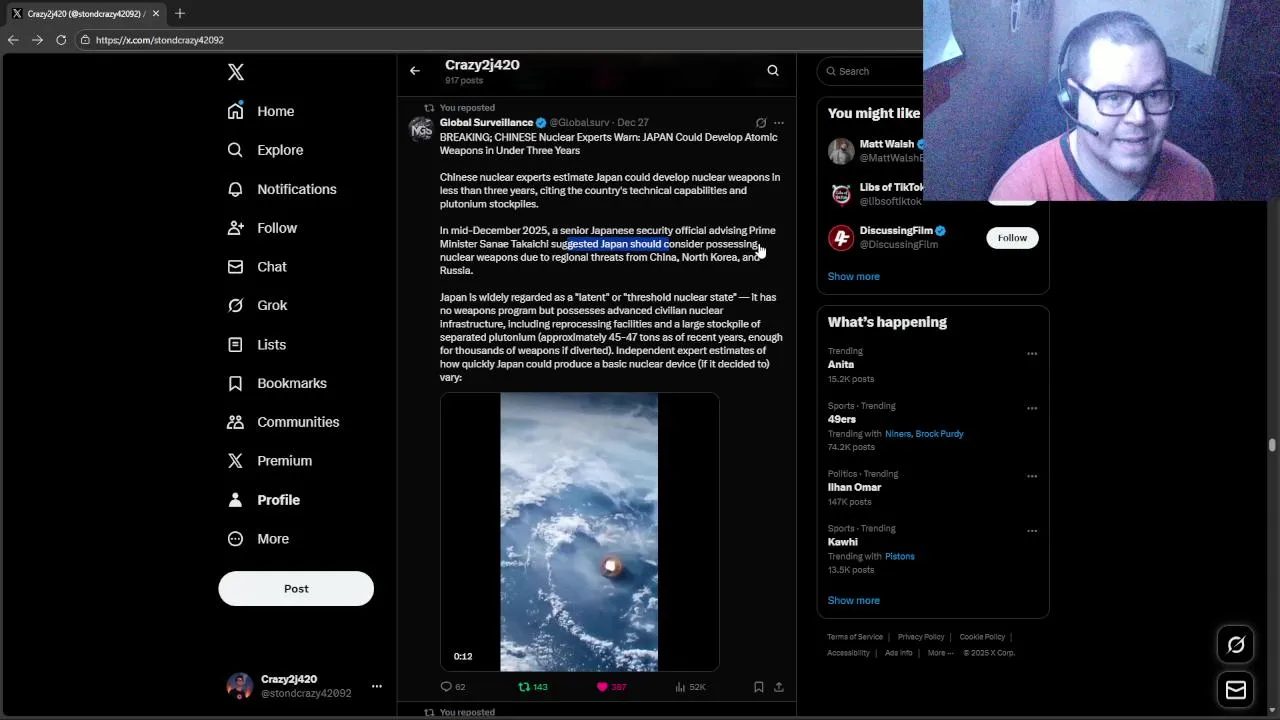The image size is (1280, 720).
Task: Open the floating Grok button
Action: coord(1236,645)
